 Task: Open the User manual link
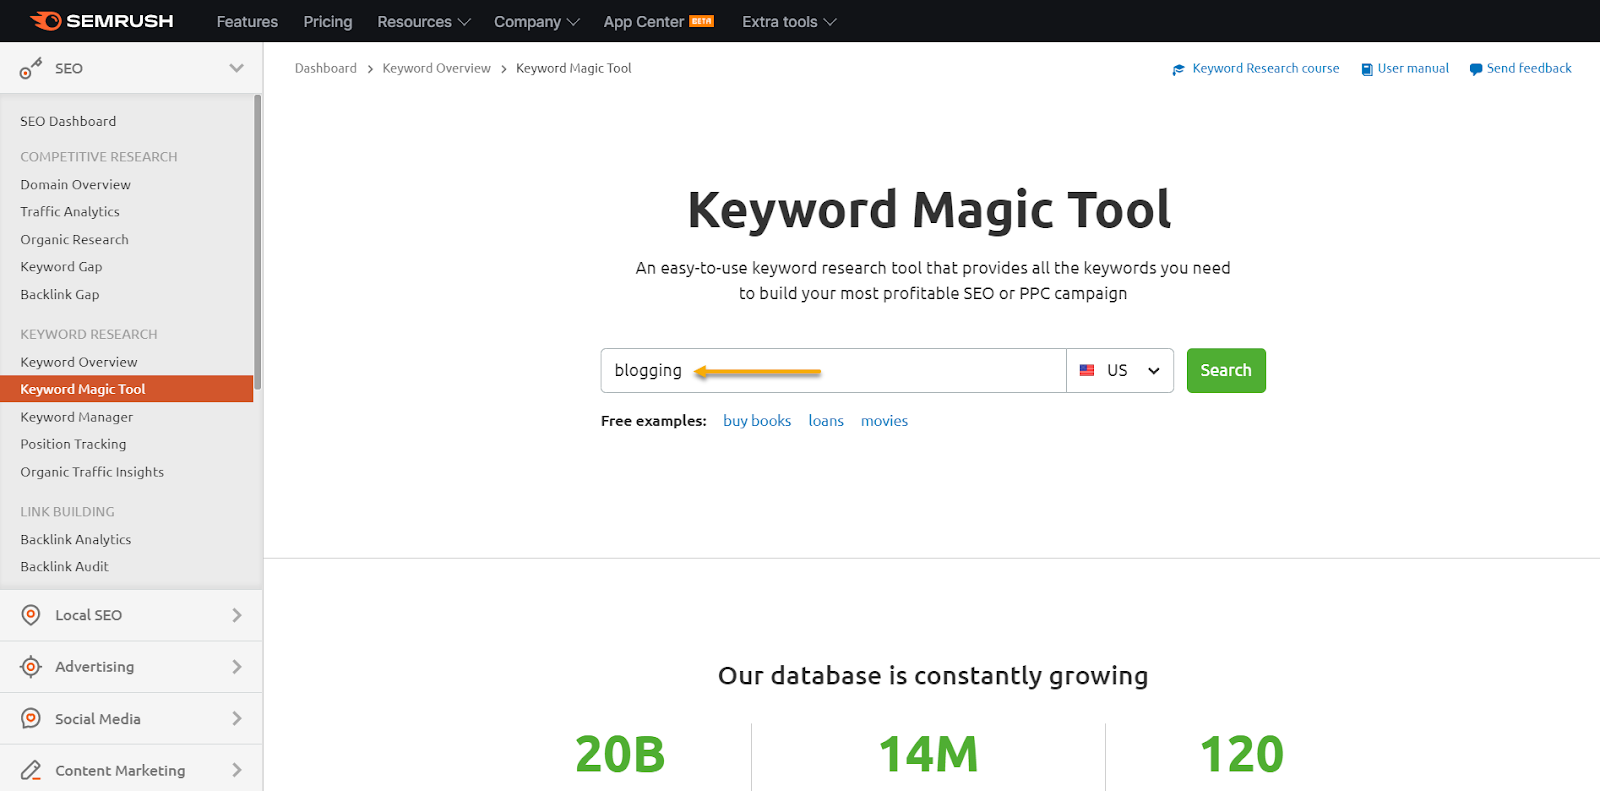[x=1413, y=69]
